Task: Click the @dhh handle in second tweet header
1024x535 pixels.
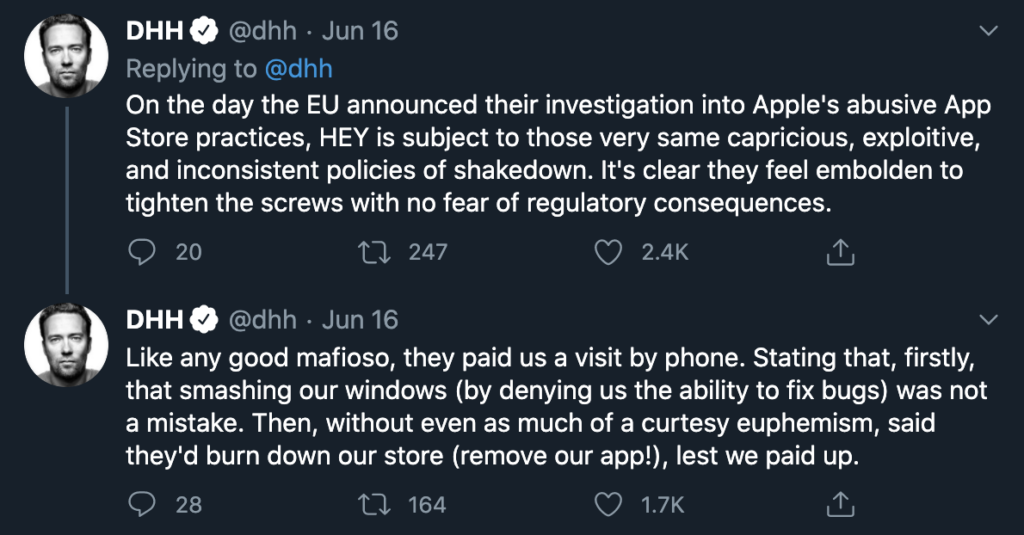Action: click(x=263, y=320)
